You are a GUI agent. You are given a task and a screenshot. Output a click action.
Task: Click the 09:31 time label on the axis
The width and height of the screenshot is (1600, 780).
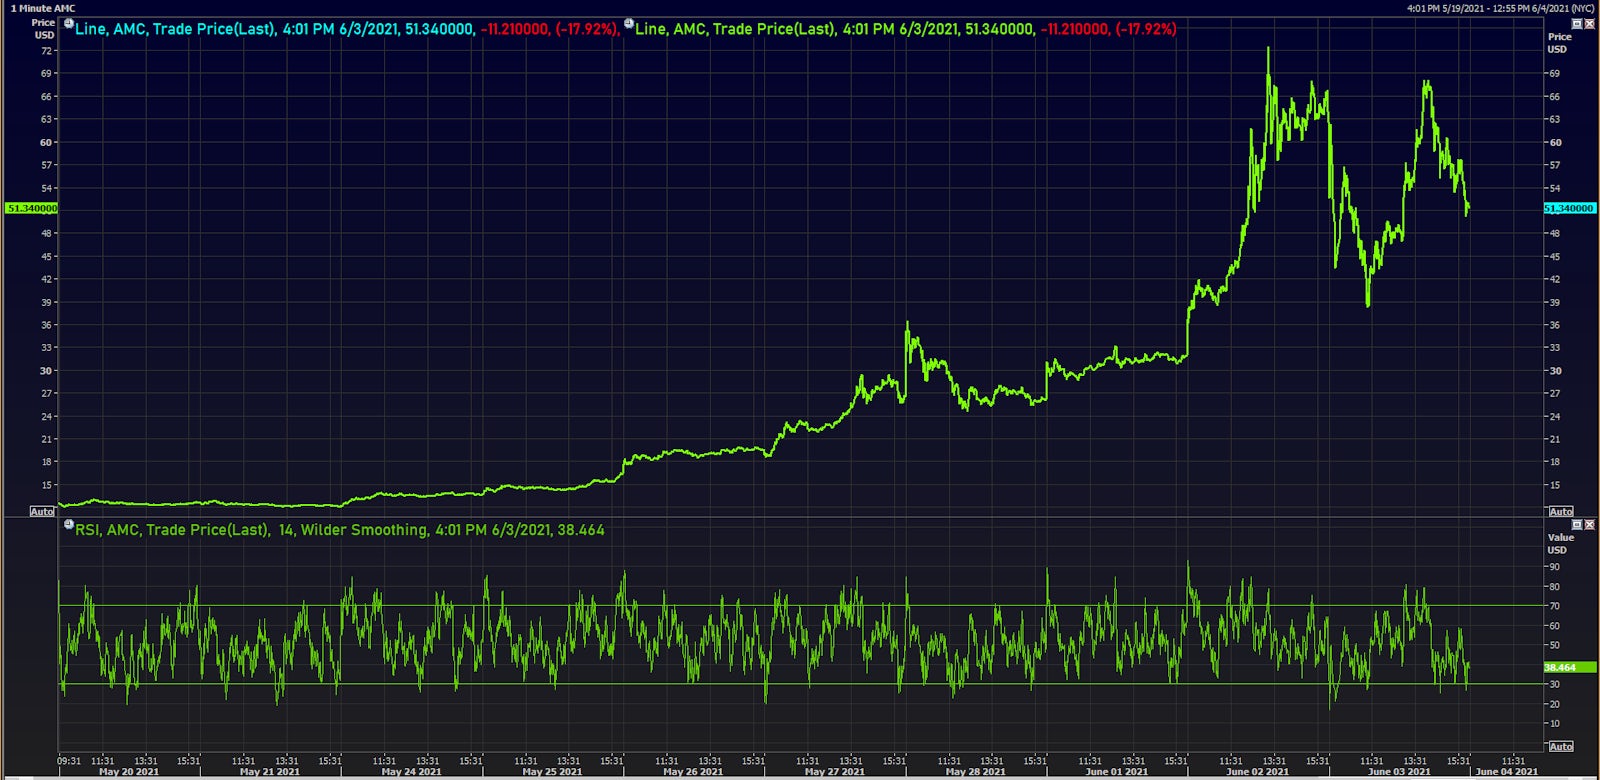tap(70, 761)
